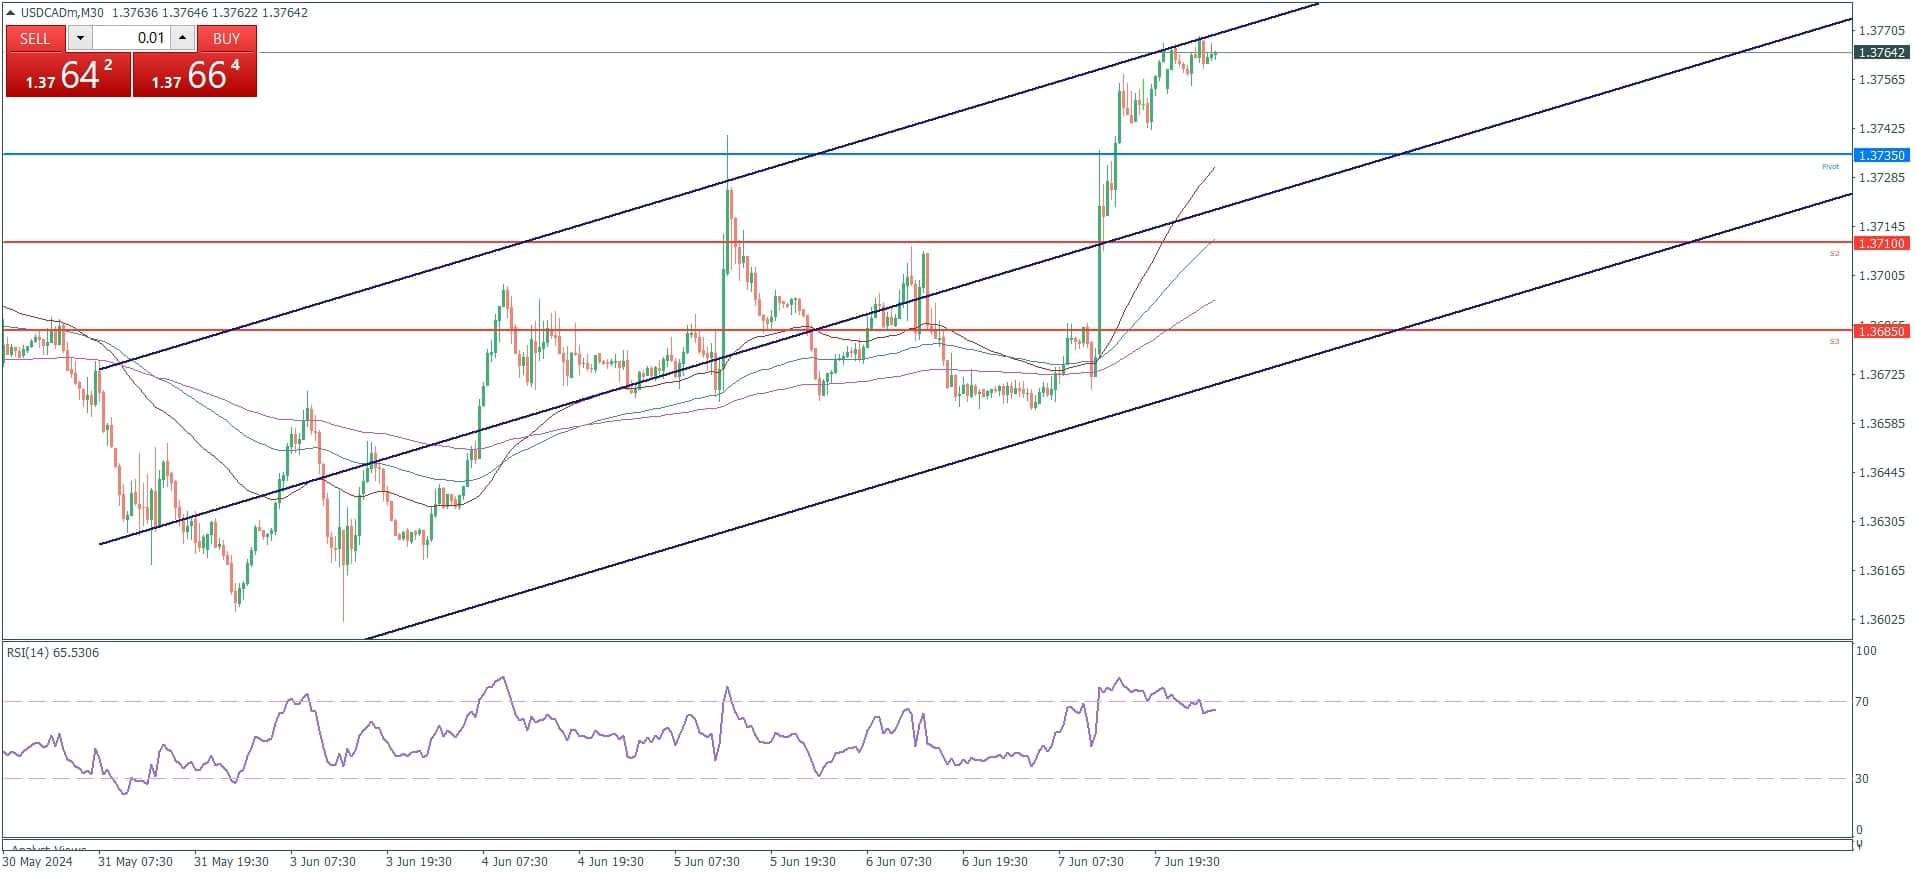Click the 1.36725 price axis label

1881,375
